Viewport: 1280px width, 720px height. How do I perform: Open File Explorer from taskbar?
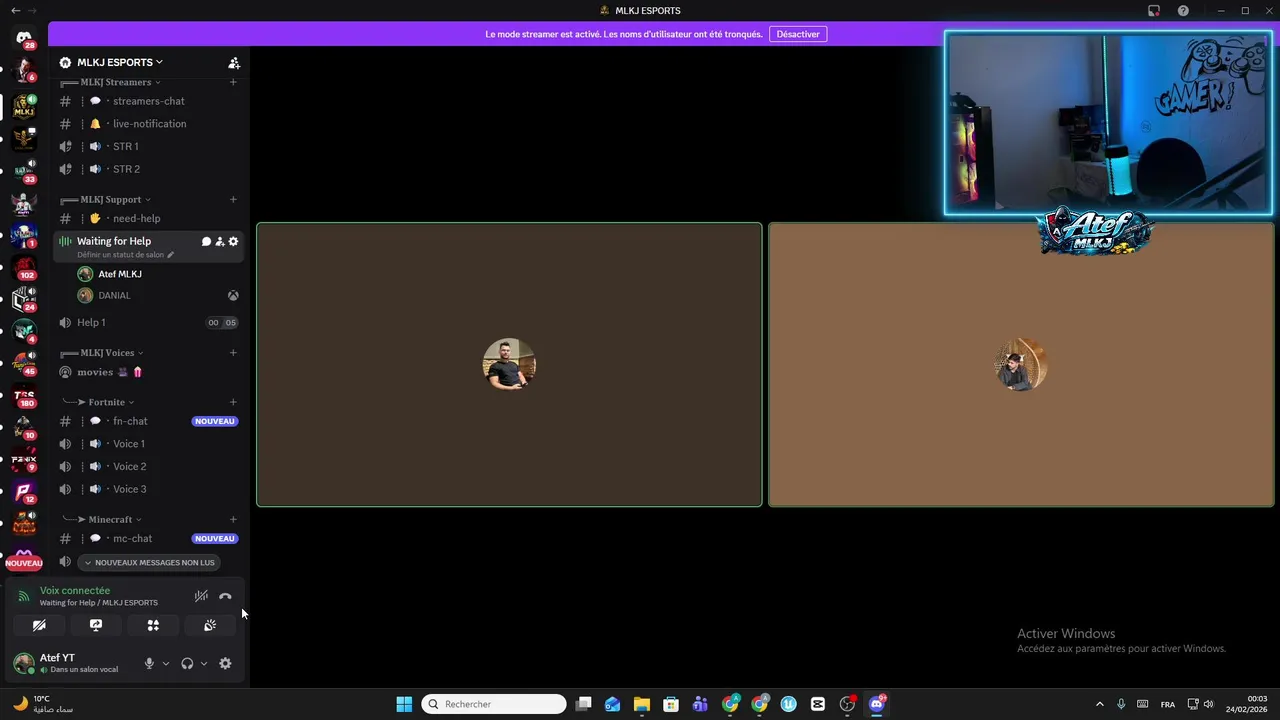[x=641, y=704]
